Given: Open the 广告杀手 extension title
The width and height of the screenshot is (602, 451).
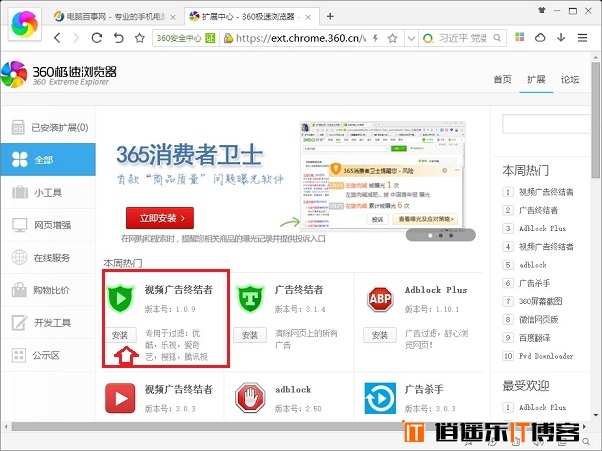Looking at the screenshot, I should point(424,390).
